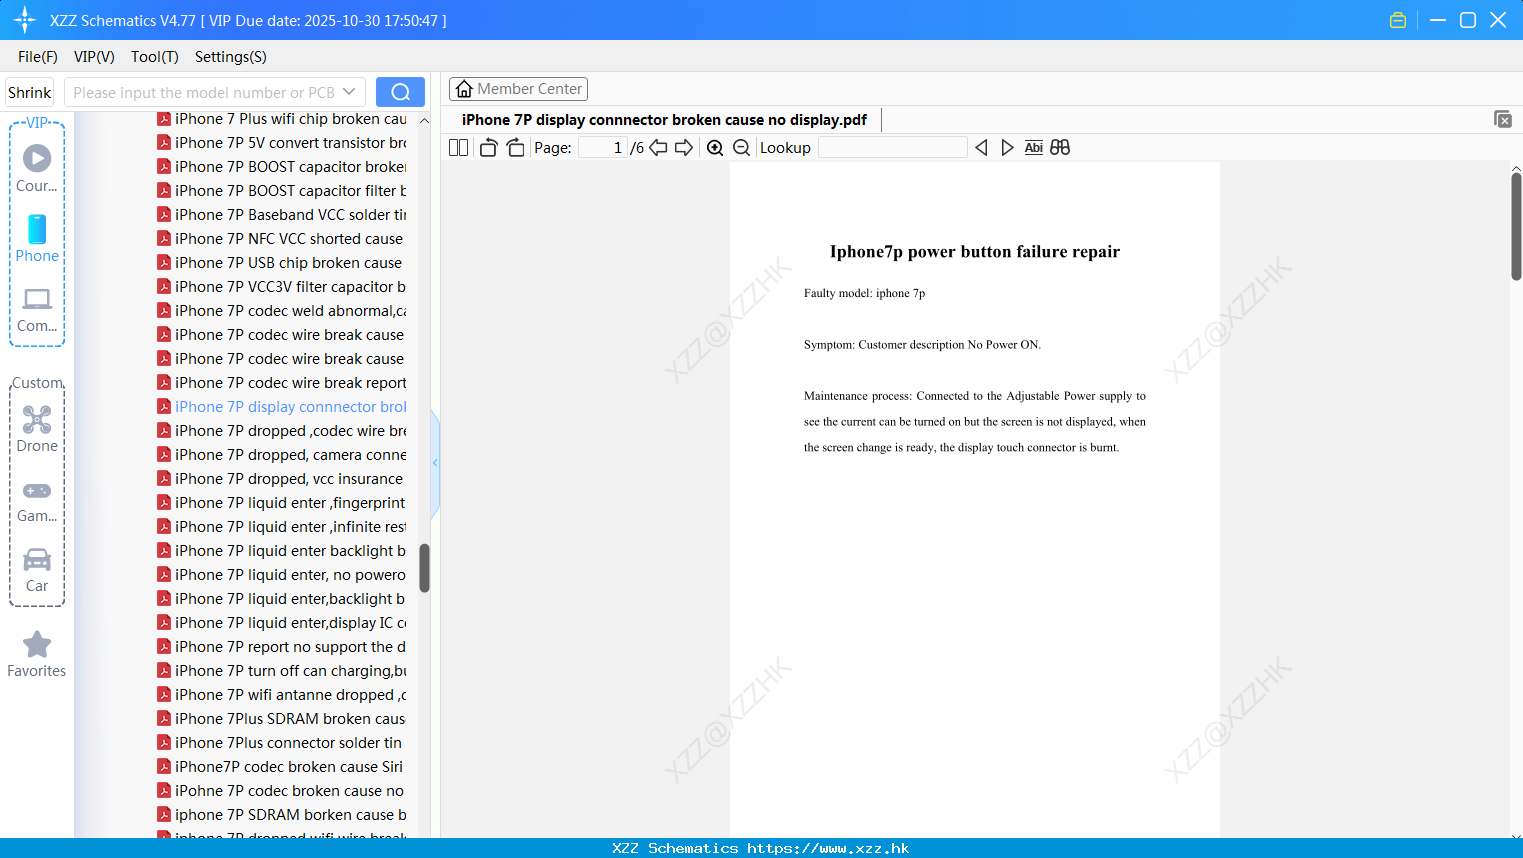
Task: Collapse the file list panel handle
Action: [435, 463]
